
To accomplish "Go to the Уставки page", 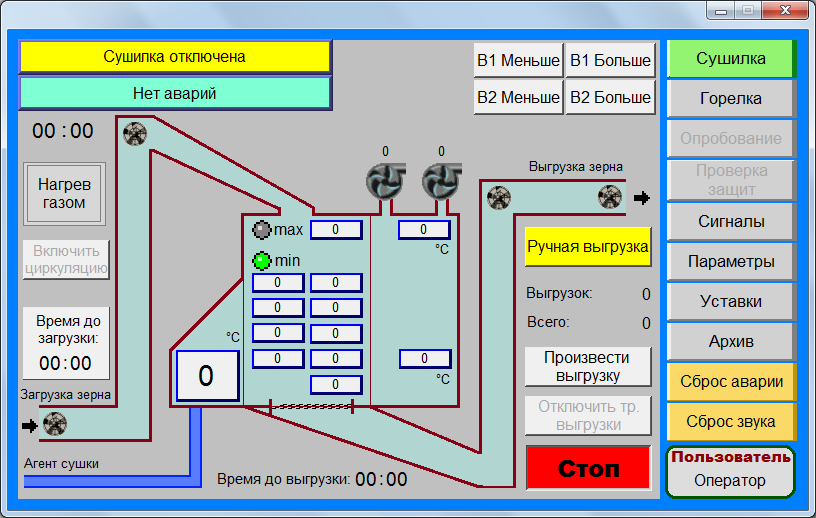I will click(x=731, y=301).
